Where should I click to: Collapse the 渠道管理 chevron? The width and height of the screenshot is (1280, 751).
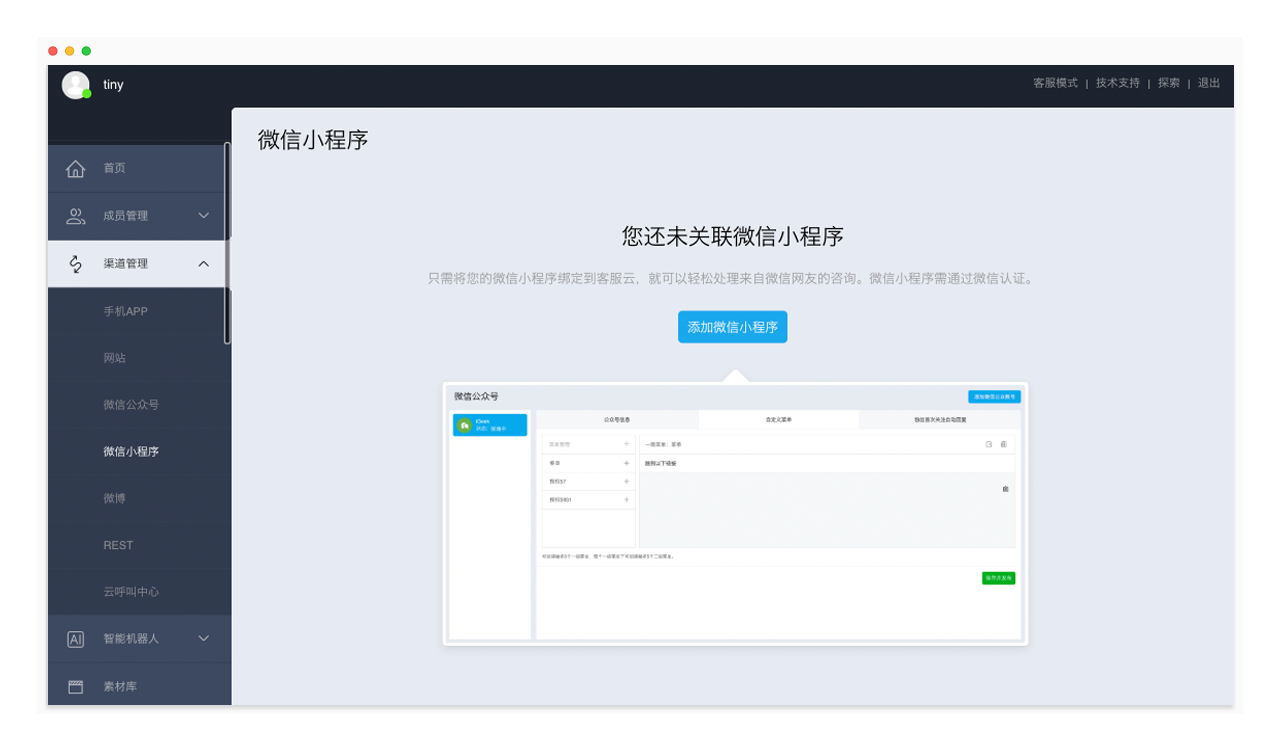pos(204,264)
